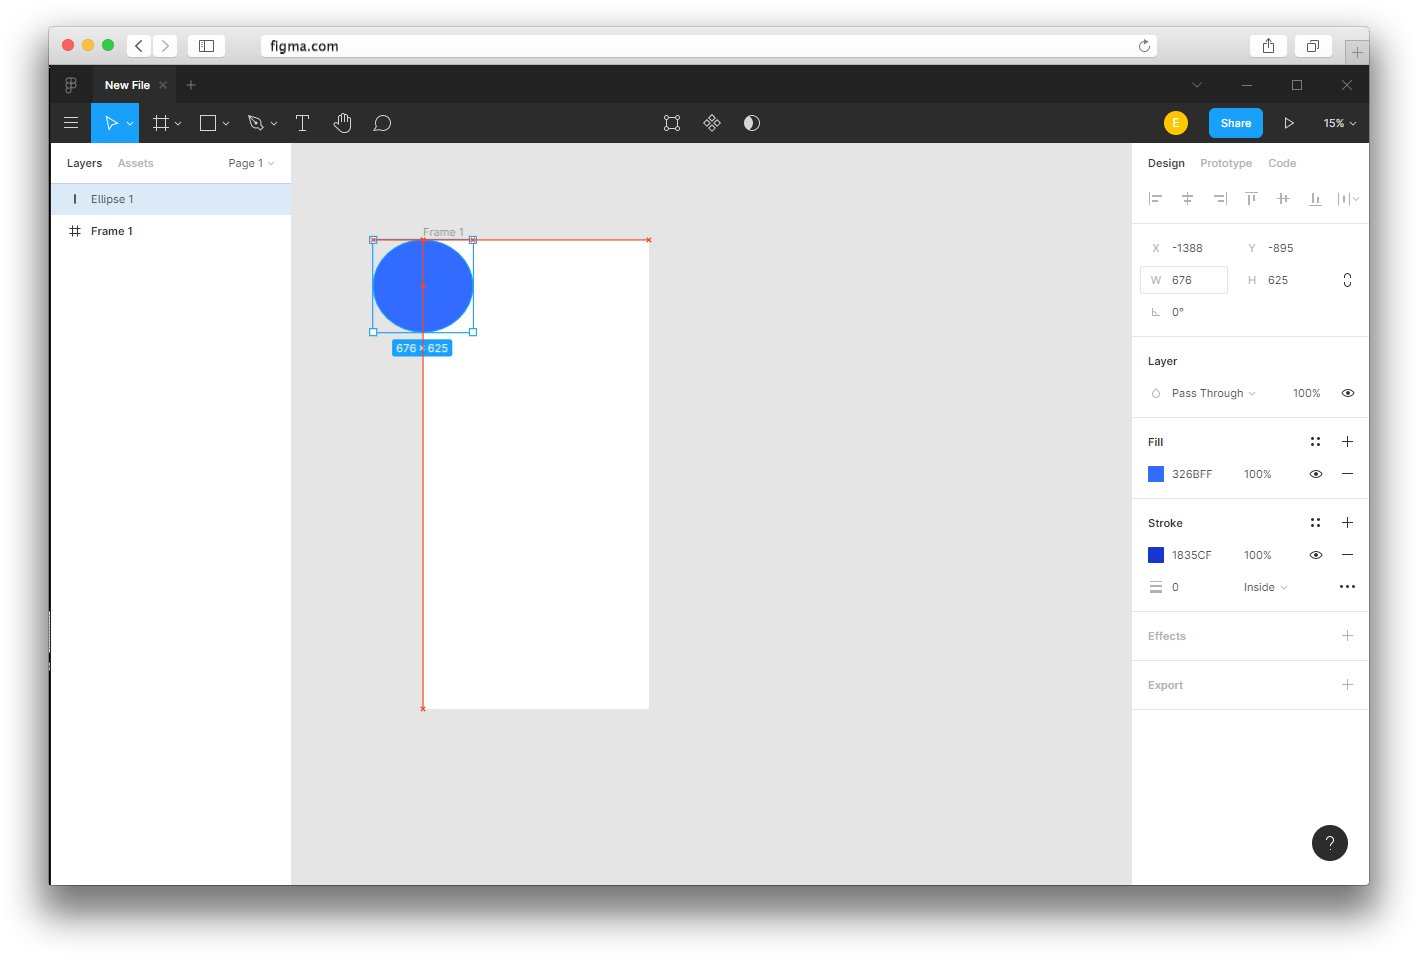Click the blue fill color swatch

tap(1156, 474)
